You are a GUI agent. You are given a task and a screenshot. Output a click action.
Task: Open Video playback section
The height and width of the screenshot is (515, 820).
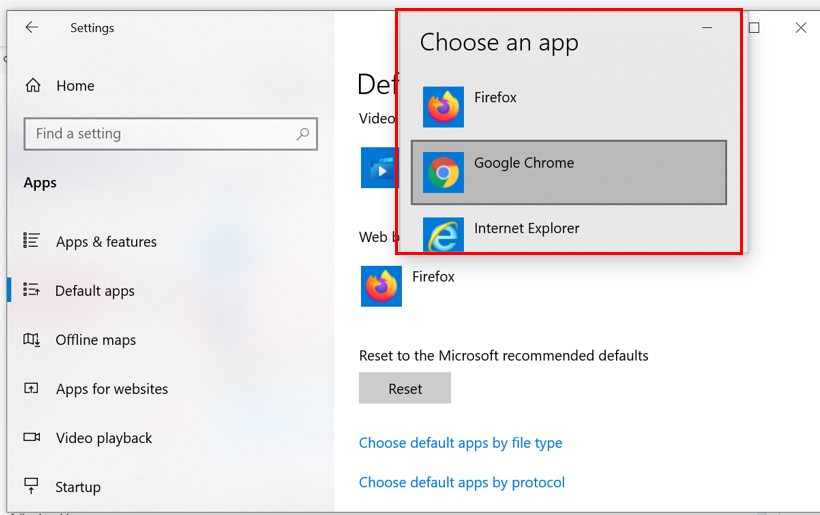(104, 438)
